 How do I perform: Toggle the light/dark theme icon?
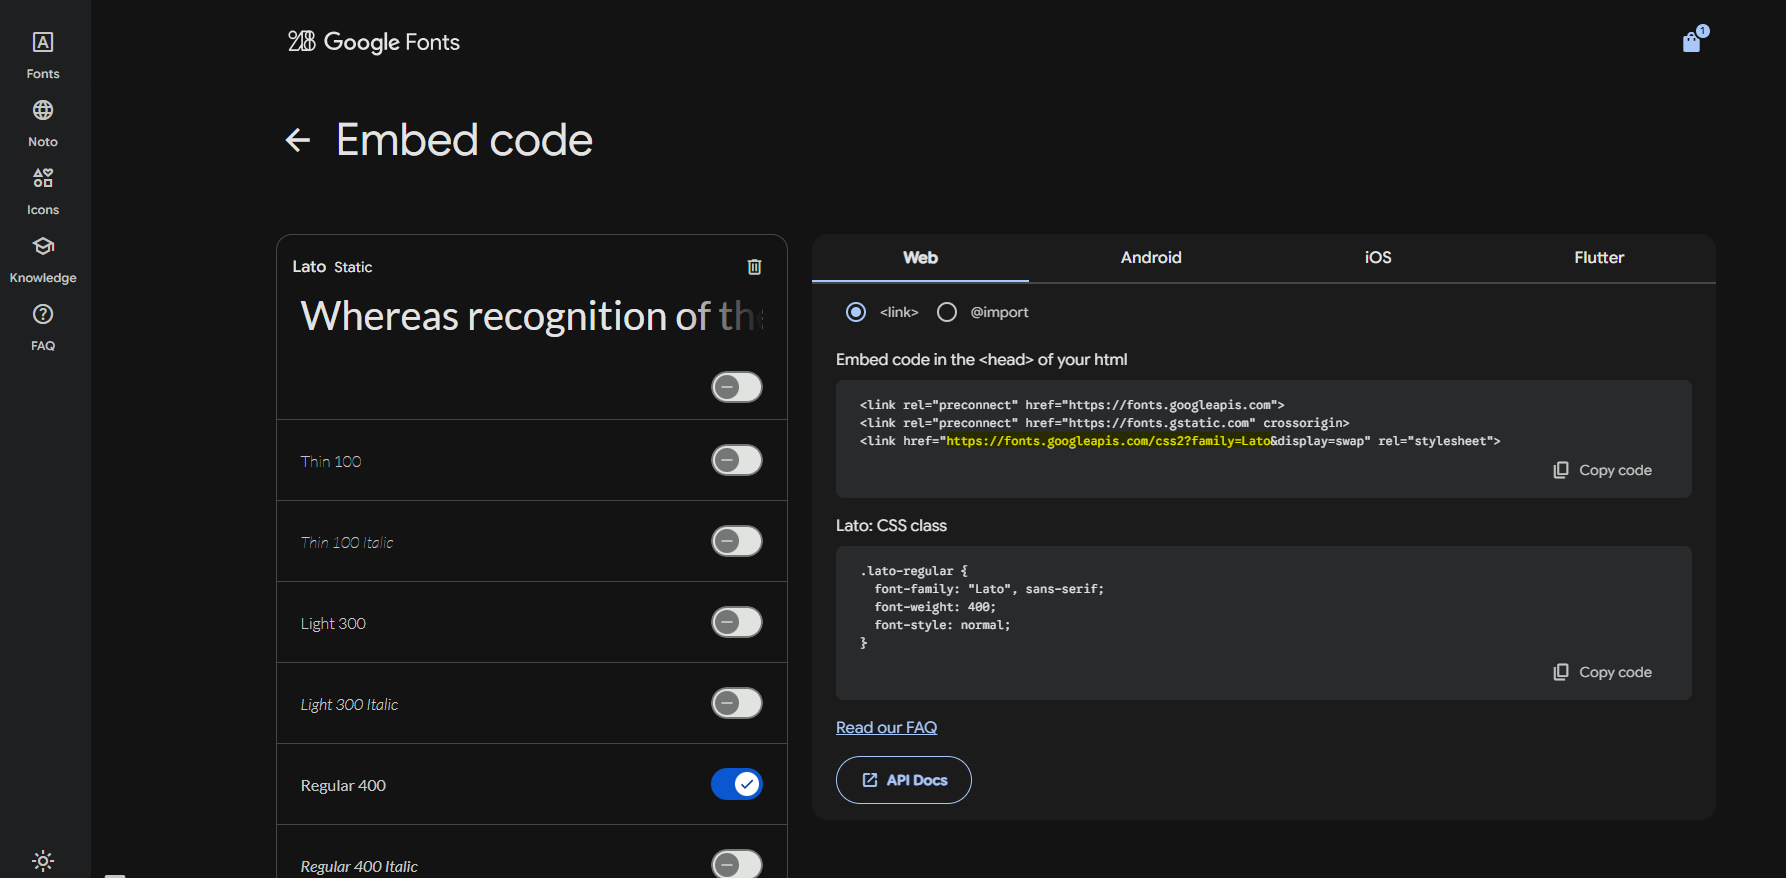coord(43,860)
